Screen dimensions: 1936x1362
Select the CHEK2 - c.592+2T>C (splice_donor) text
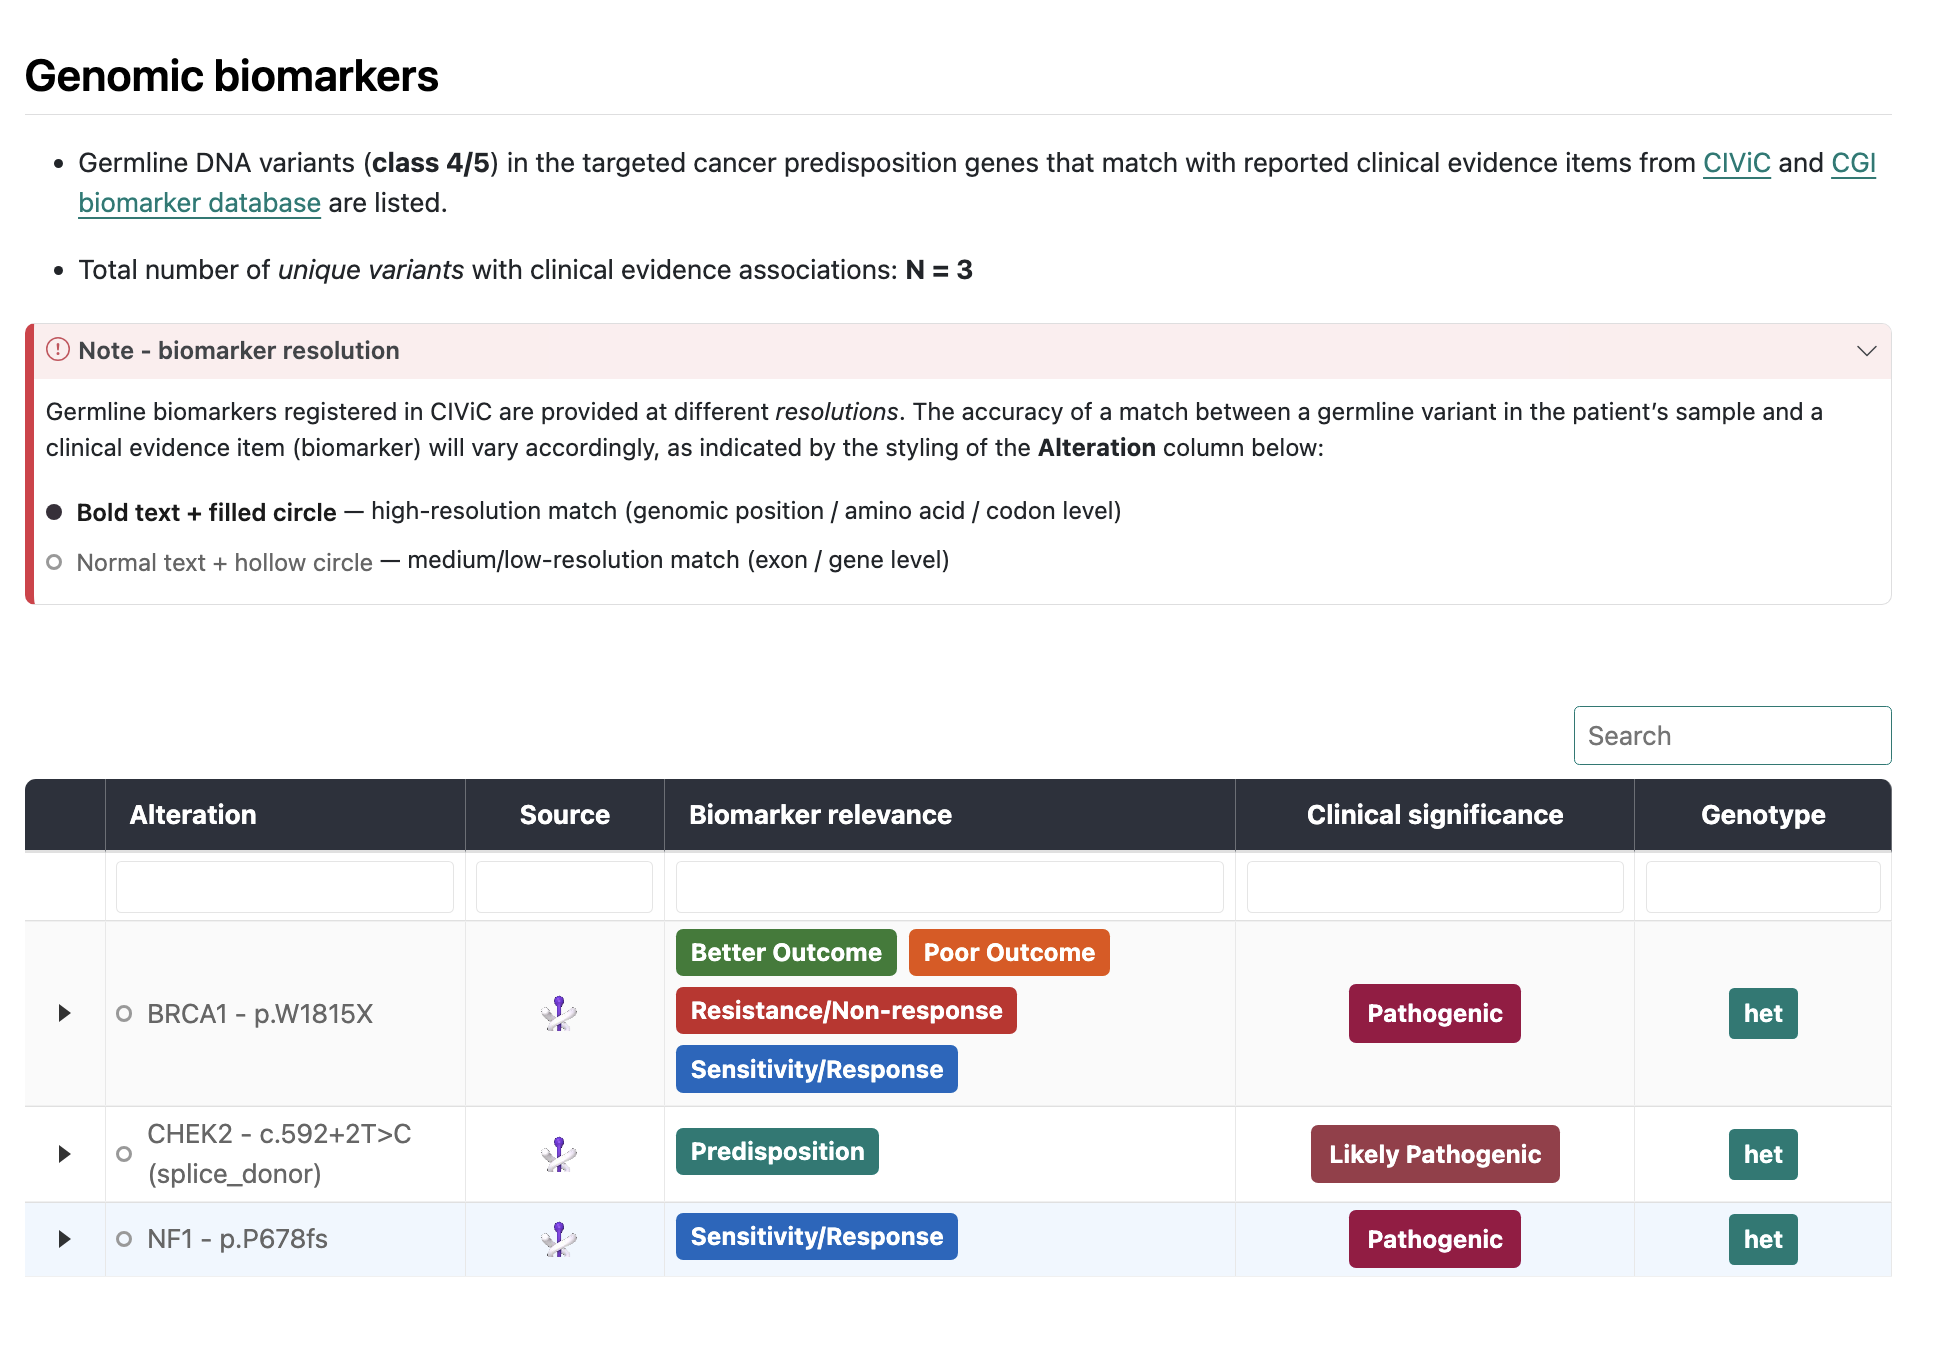pos(279,1154)
